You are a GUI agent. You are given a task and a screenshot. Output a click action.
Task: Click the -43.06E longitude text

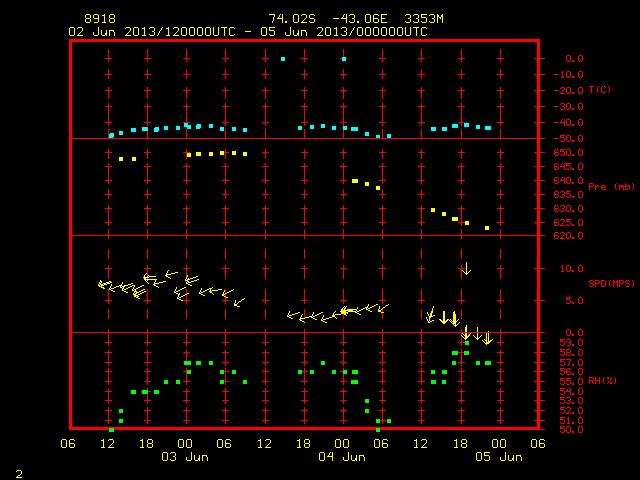[x=360, y=19]
